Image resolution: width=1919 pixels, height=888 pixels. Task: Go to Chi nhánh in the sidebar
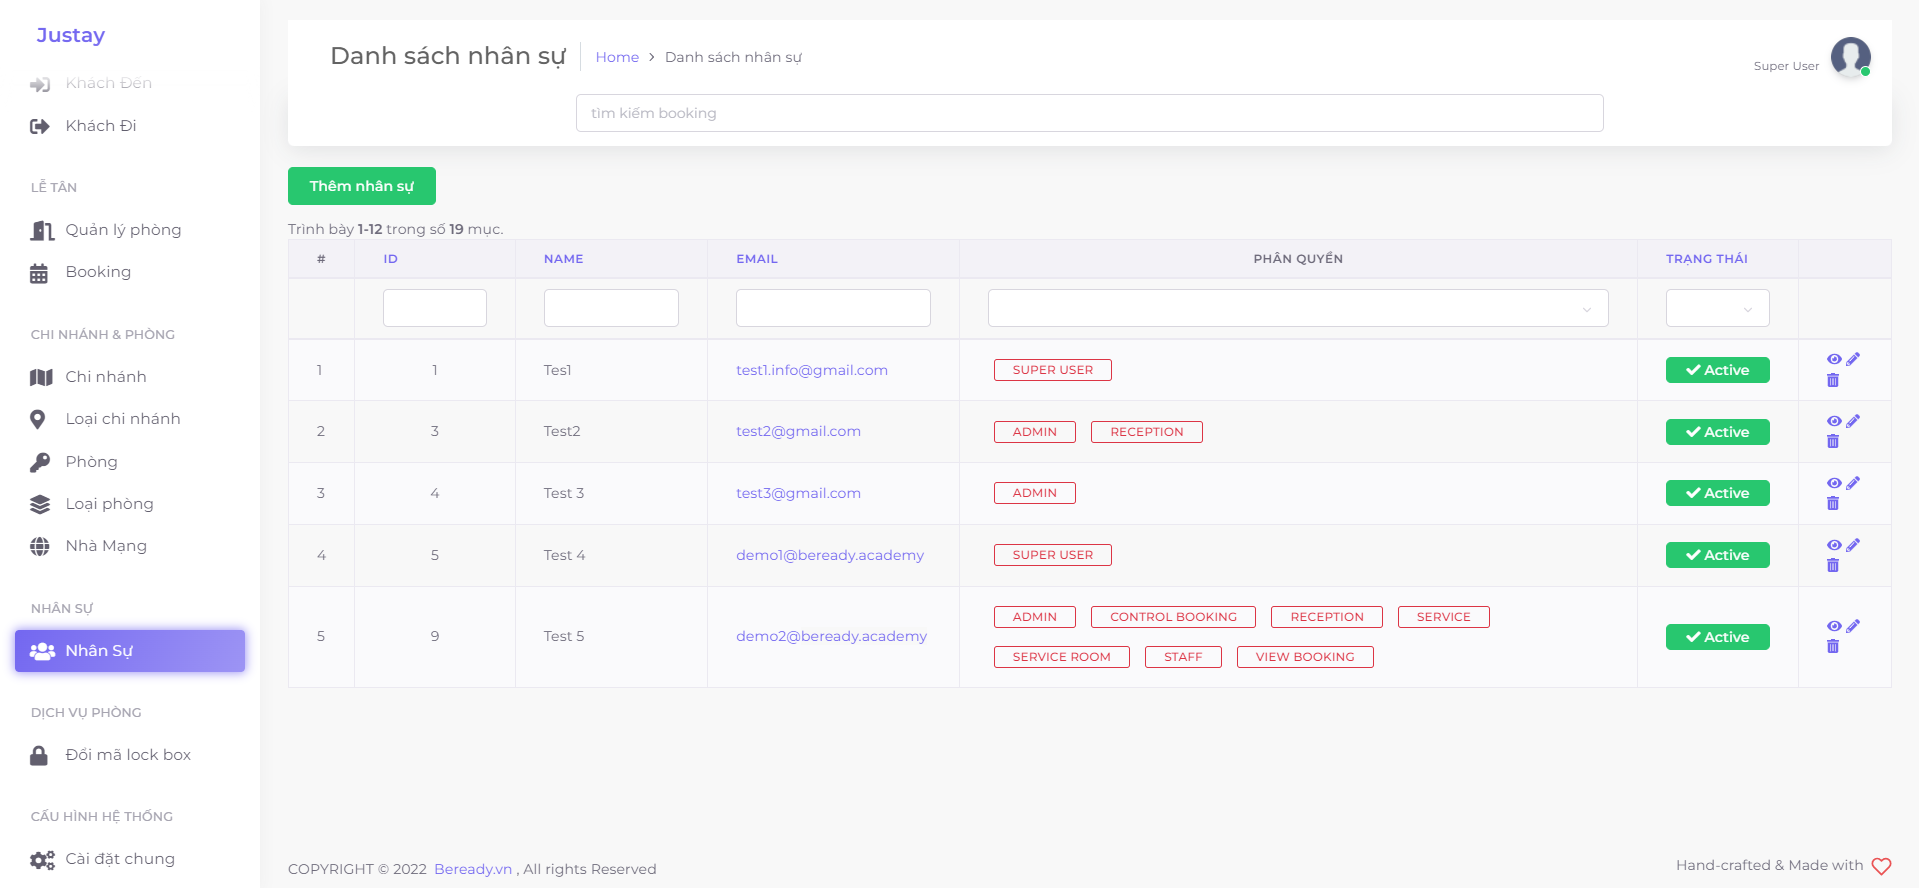[x=105, y=377]
